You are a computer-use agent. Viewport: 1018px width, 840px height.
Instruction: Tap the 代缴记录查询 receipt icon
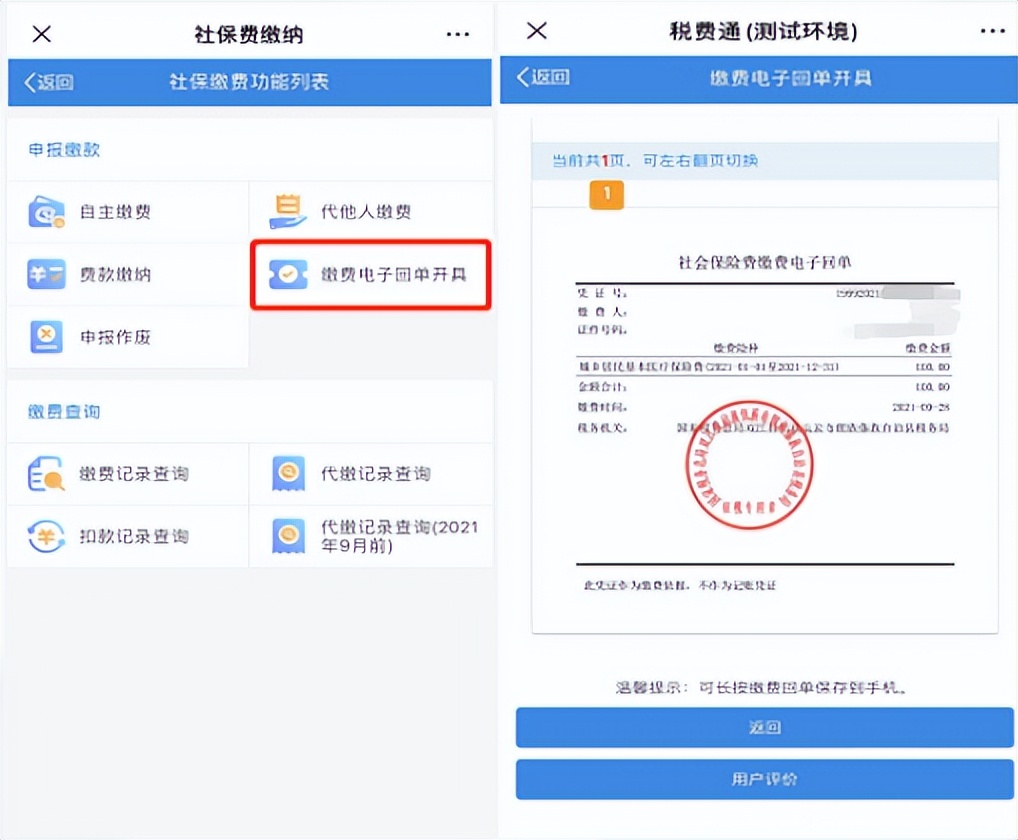click(x=288, y=474)
